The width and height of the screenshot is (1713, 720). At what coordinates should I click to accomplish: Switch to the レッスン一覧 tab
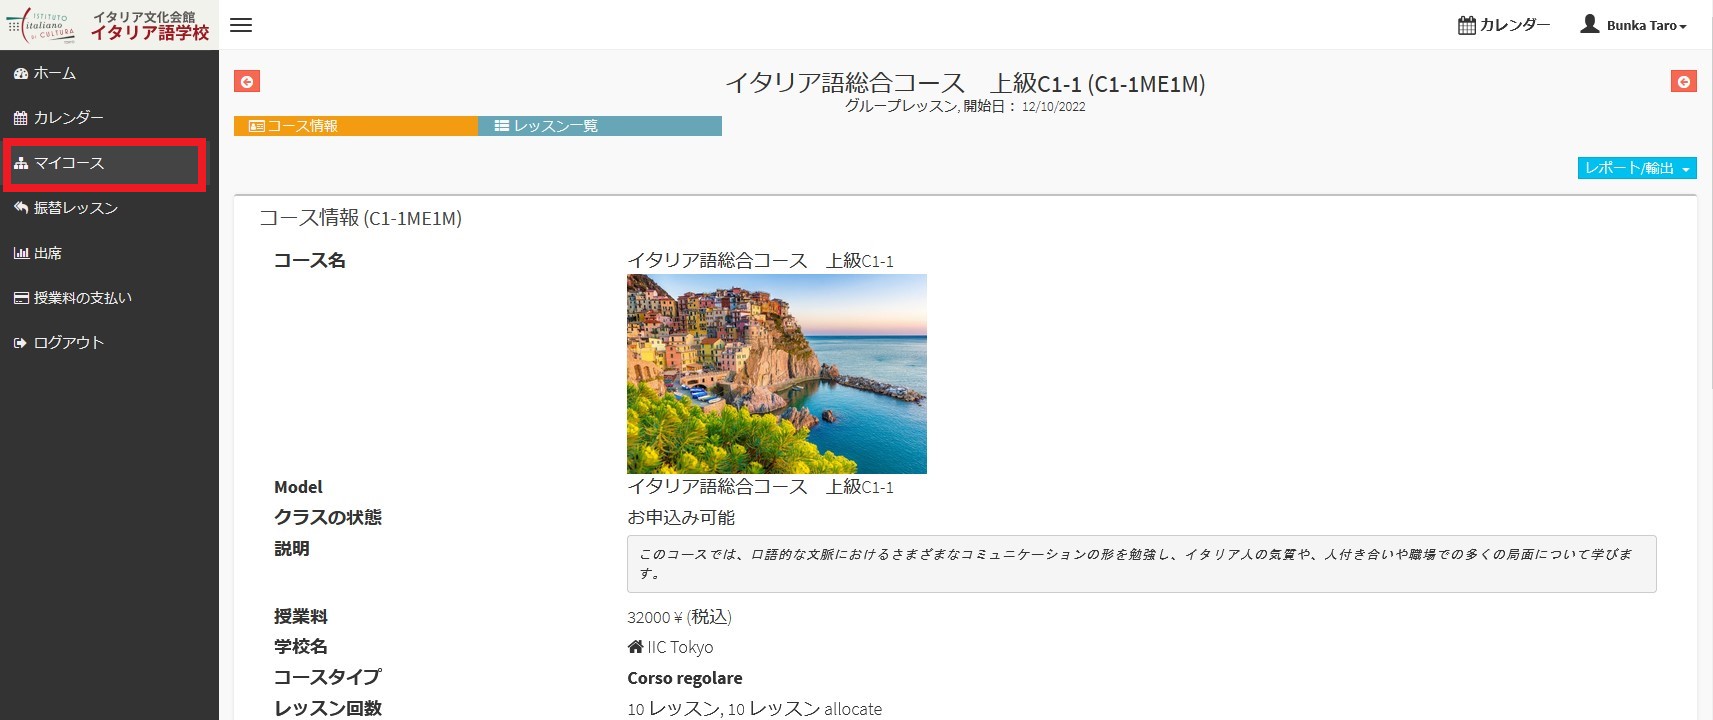599,126
